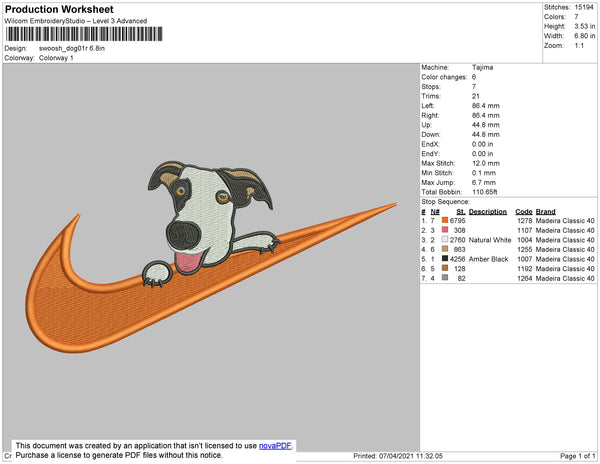600x464 pixels.
Task: Click the Left value 86.4 mm
Action: [486, 106]
